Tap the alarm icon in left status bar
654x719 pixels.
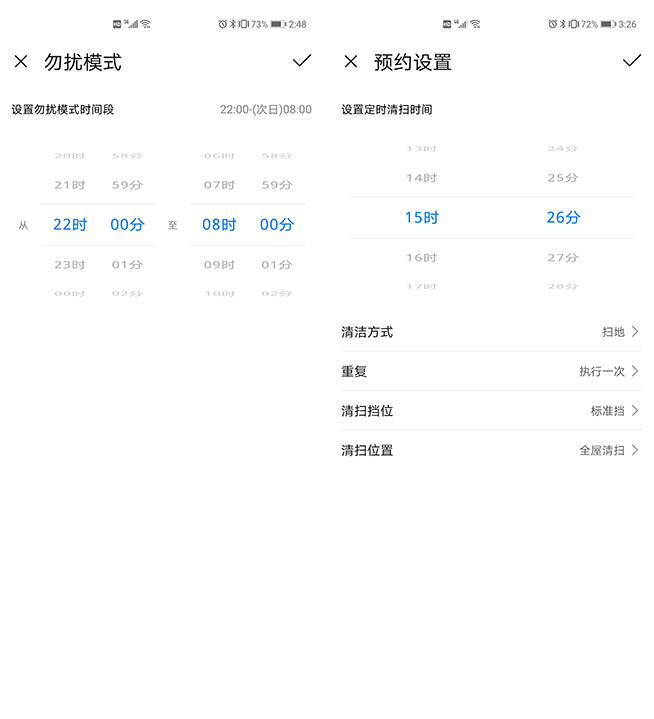coord(222,24)
